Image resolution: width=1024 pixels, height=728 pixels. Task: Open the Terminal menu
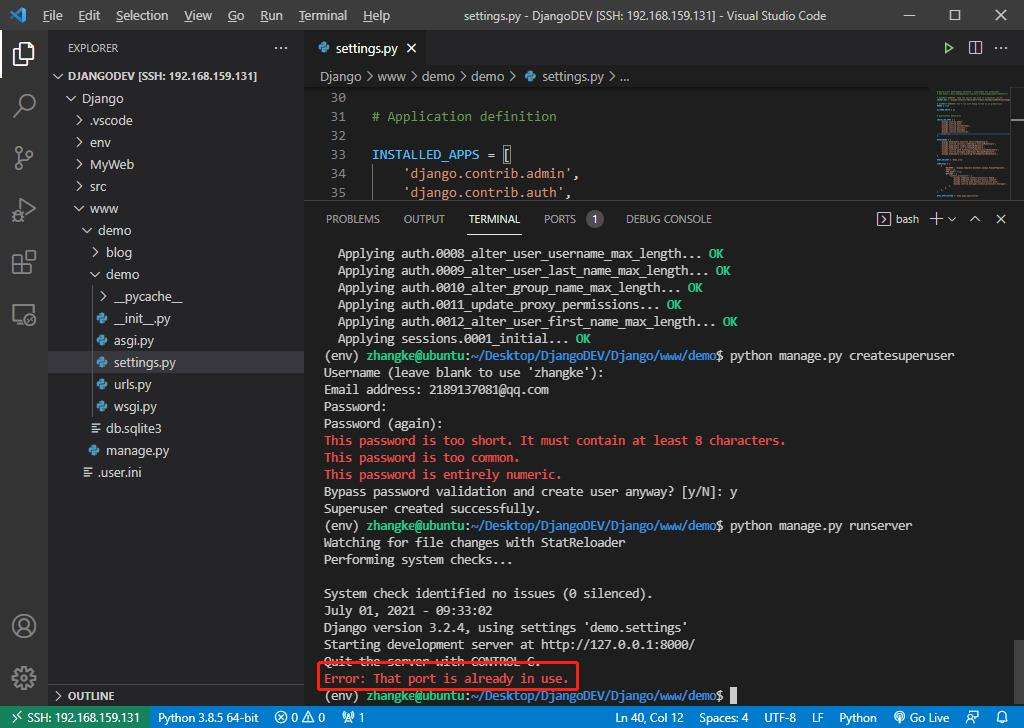pyautogui.click(x=323, y=15)
